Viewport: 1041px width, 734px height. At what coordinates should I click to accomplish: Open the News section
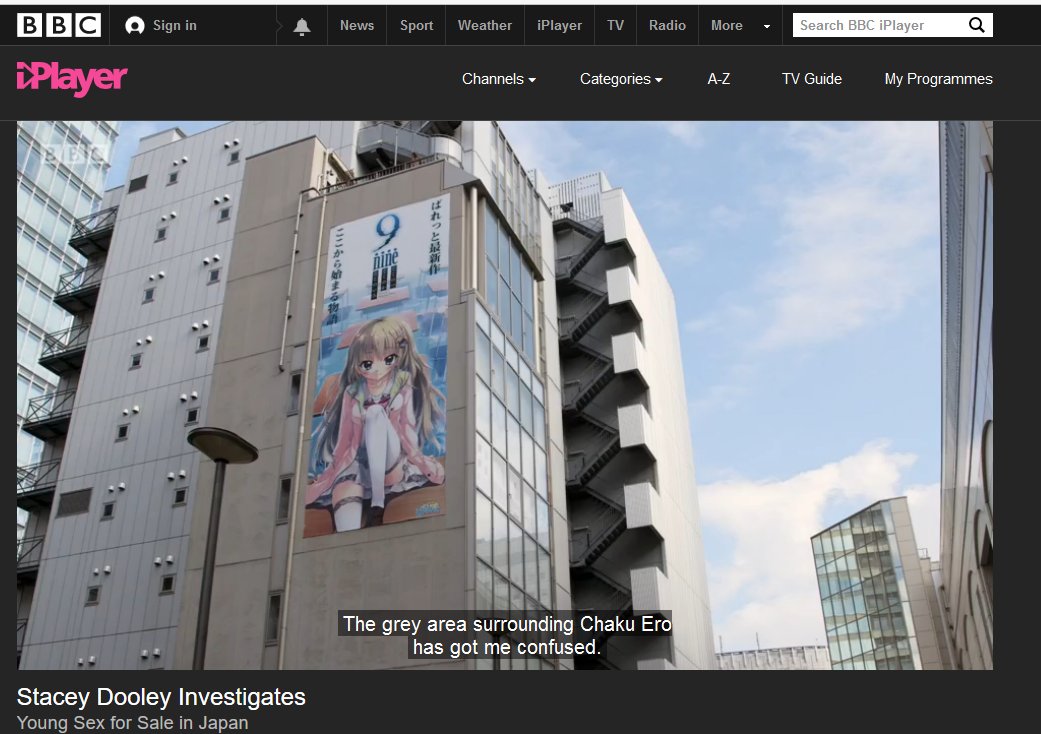pyautogui.click(x=357, y=25)
